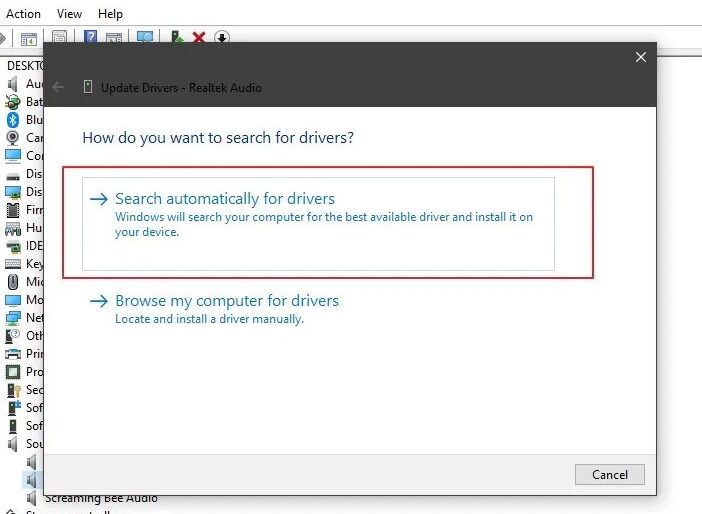702x514 pixels.
Task: Select the Screaming Bee Audio device
Action: tap(101, 498)
